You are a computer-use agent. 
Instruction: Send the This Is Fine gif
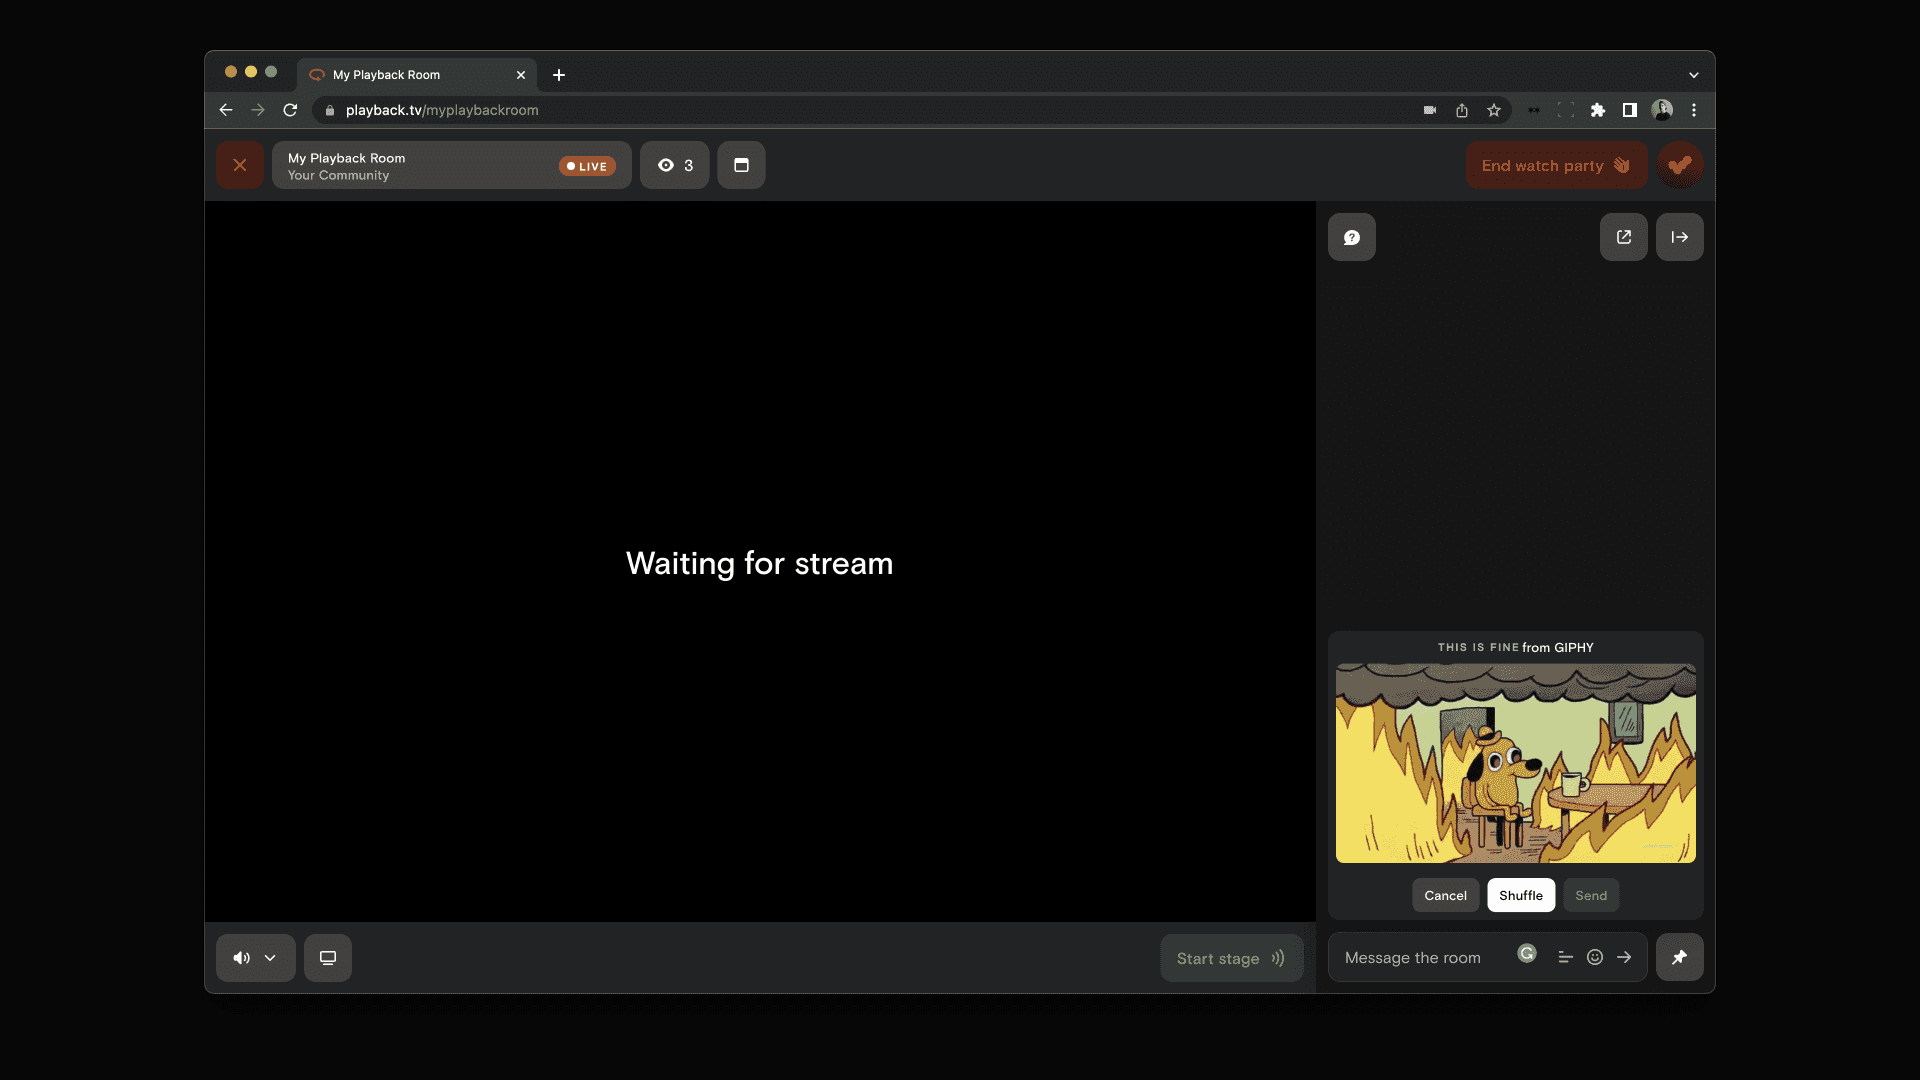[x=1591, y=895]
